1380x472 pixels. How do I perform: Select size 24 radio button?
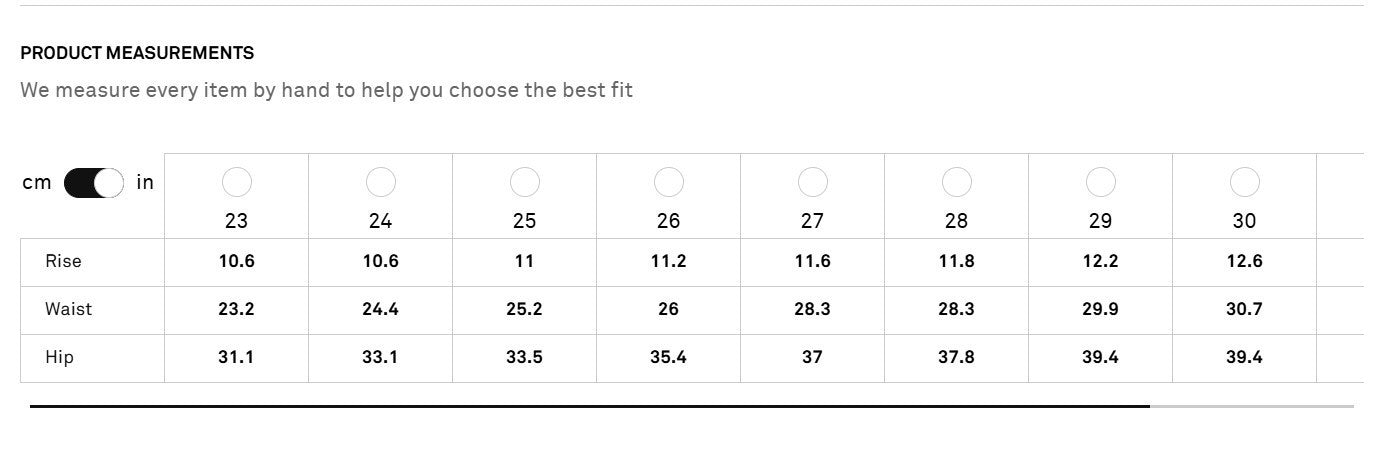pos(381,182)
